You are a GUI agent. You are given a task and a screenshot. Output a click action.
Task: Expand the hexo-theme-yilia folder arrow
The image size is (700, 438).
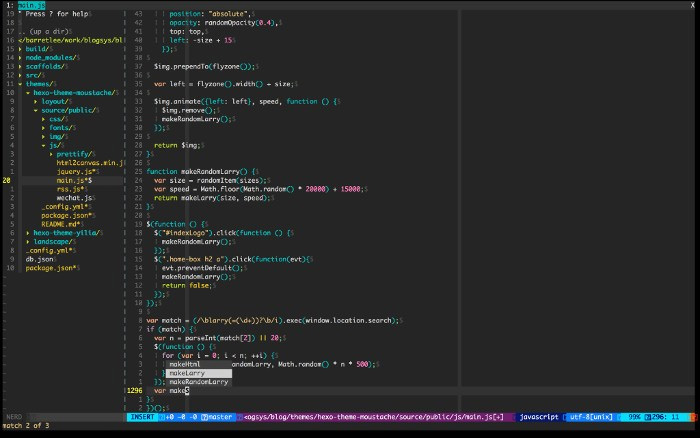coord(28,232)
